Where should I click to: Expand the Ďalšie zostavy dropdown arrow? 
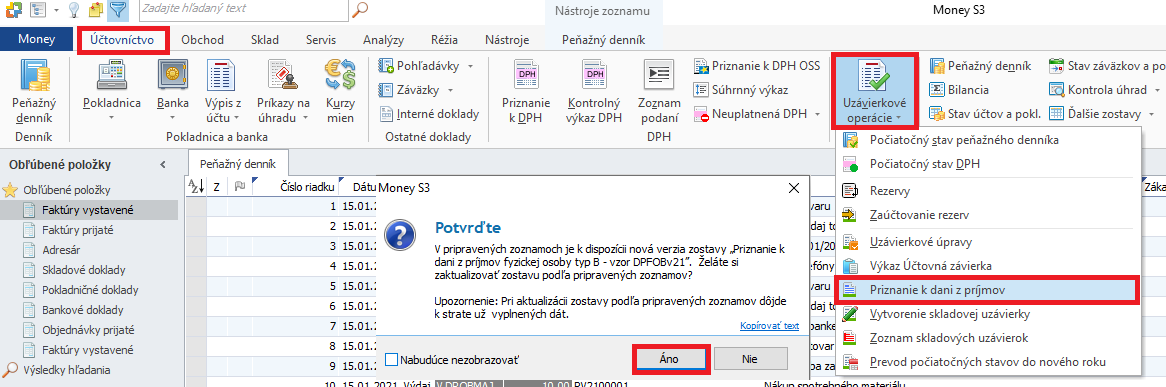[x=1151, y=114]
